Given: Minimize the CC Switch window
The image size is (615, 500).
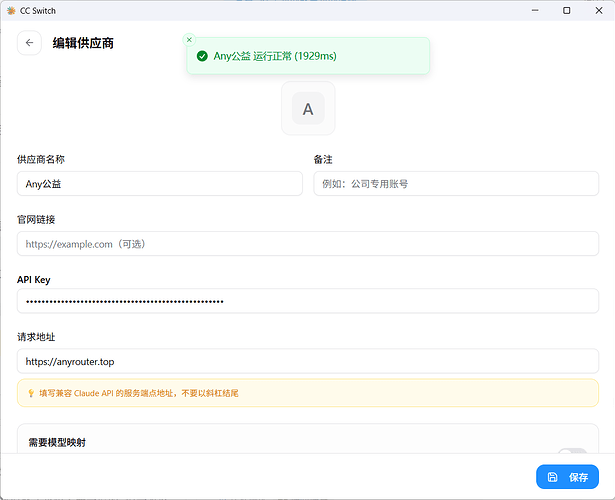Looking at the screenshot, I should click(535, 11).
